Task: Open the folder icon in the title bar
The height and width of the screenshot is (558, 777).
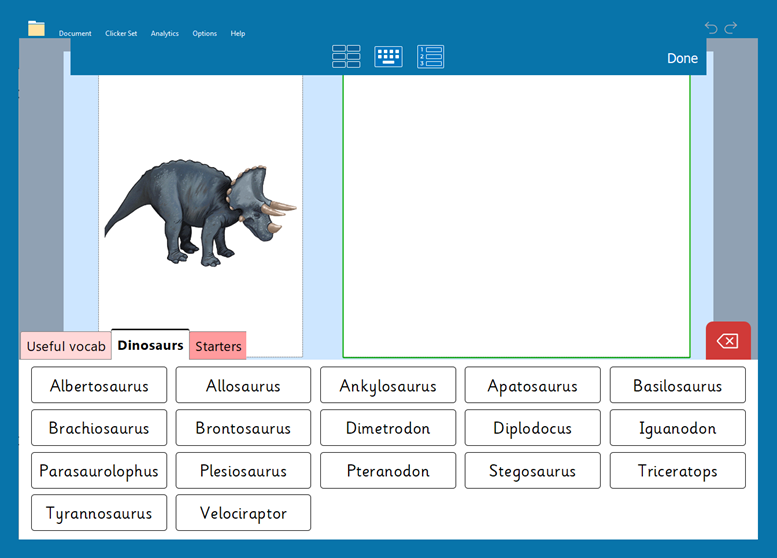Action: [x=36, y=28]
